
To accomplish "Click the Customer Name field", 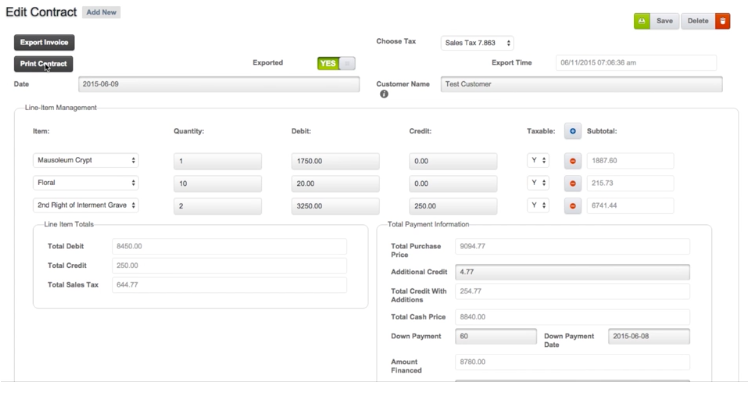I will 582,84.
